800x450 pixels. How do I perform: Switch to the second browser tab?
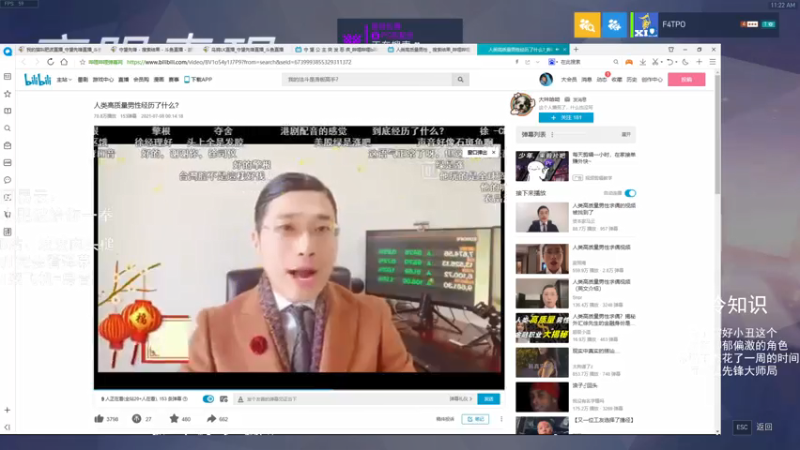click(153, 49)
